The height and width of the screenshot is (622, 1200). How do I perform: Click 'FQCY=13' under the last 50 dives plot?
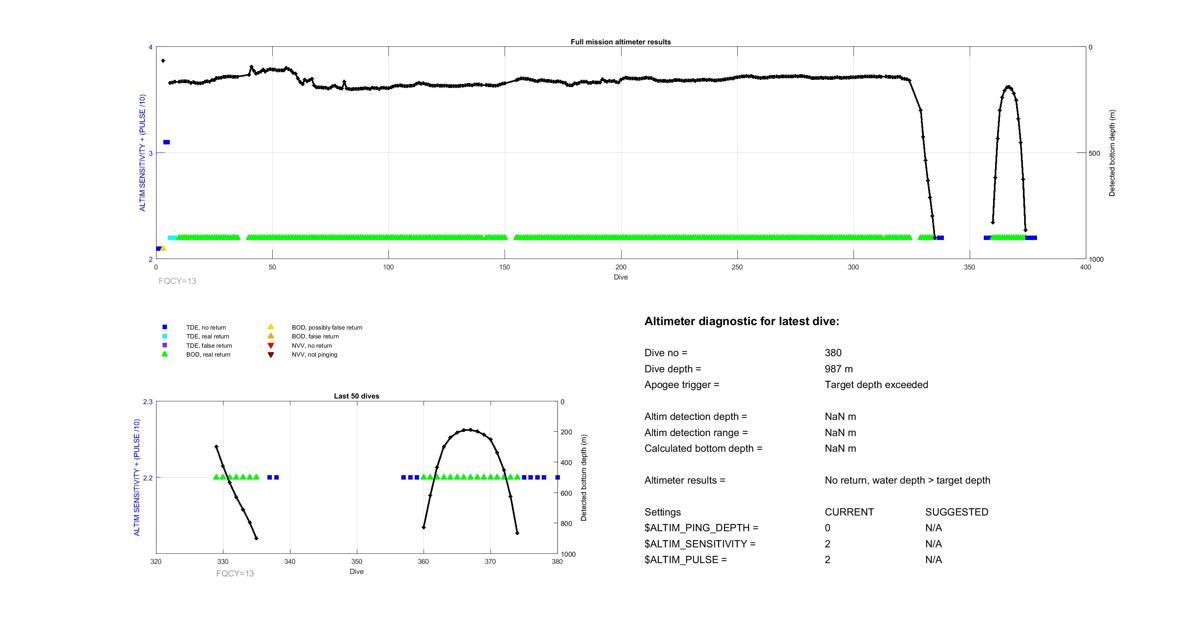pyautogui.click(x=235, y=573)
